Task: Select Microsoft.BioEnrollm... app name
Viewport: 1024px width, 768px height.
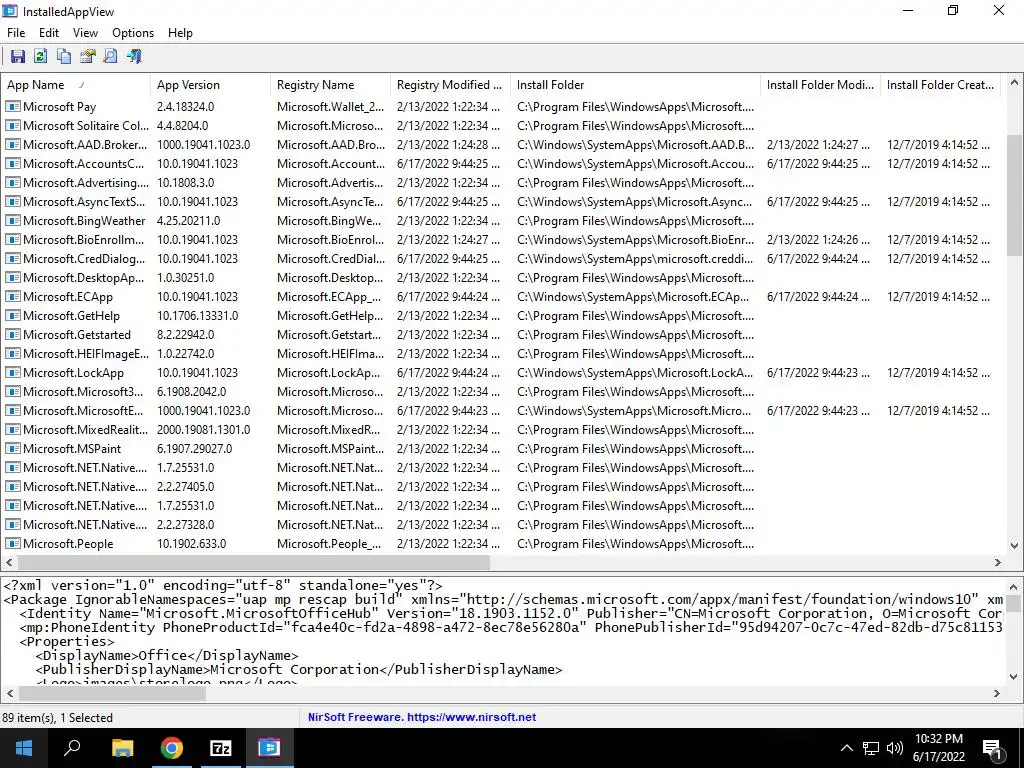Action: tap(84, 240)
